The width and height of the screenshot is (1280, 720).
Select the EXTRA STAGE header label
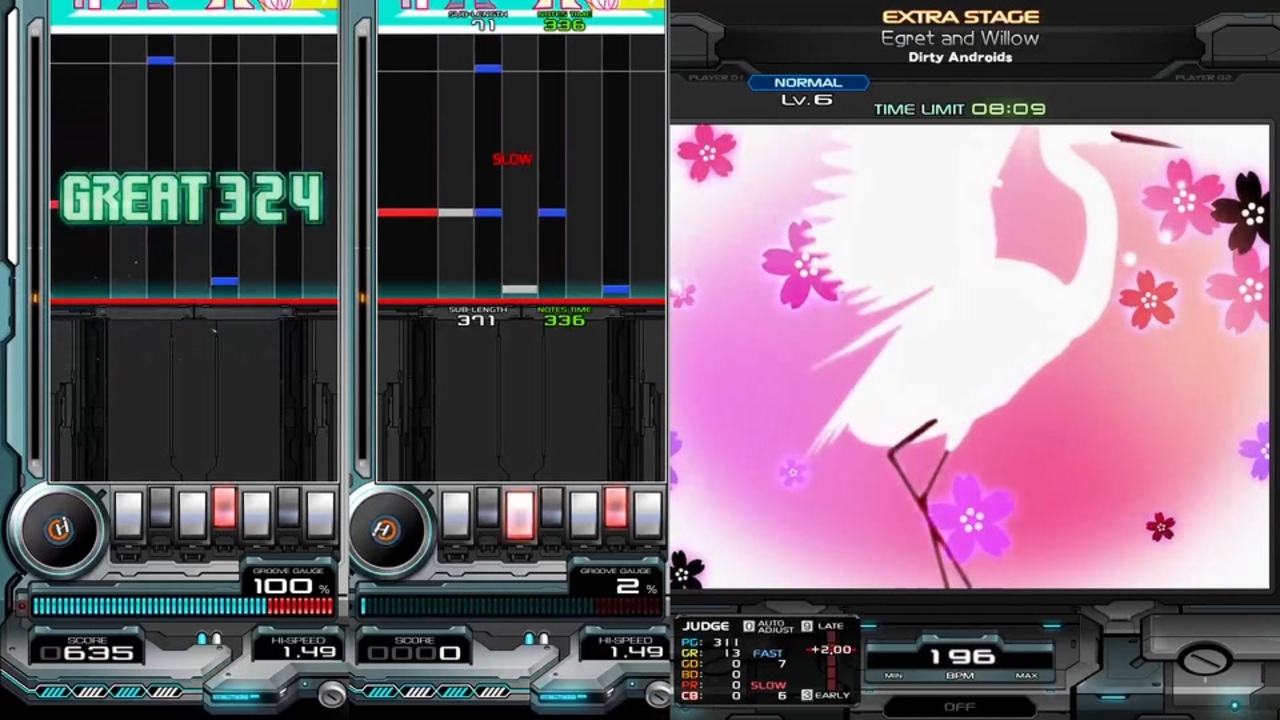(960, 17)
